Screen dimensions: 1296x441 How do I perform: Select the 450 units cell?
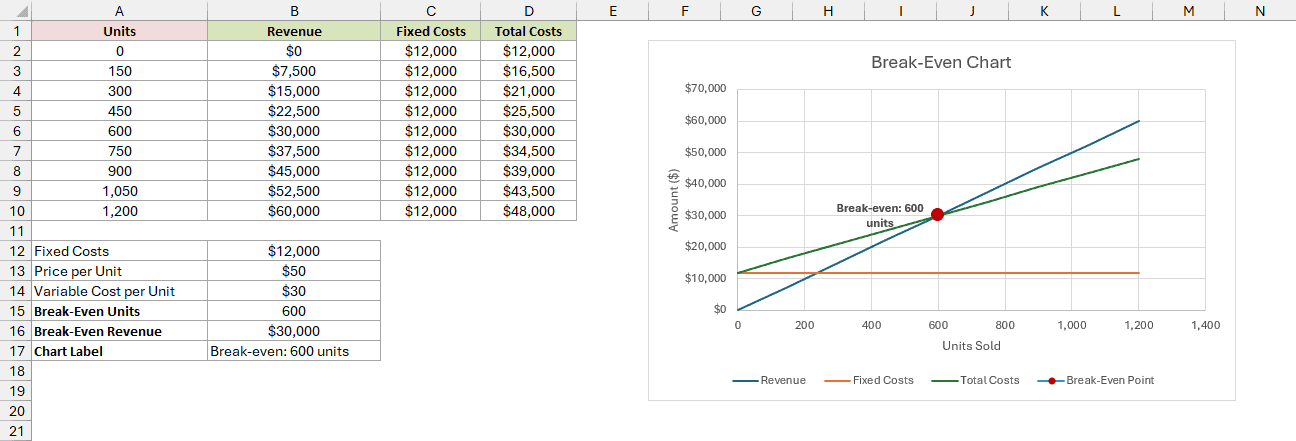click(x=120, y=111)
